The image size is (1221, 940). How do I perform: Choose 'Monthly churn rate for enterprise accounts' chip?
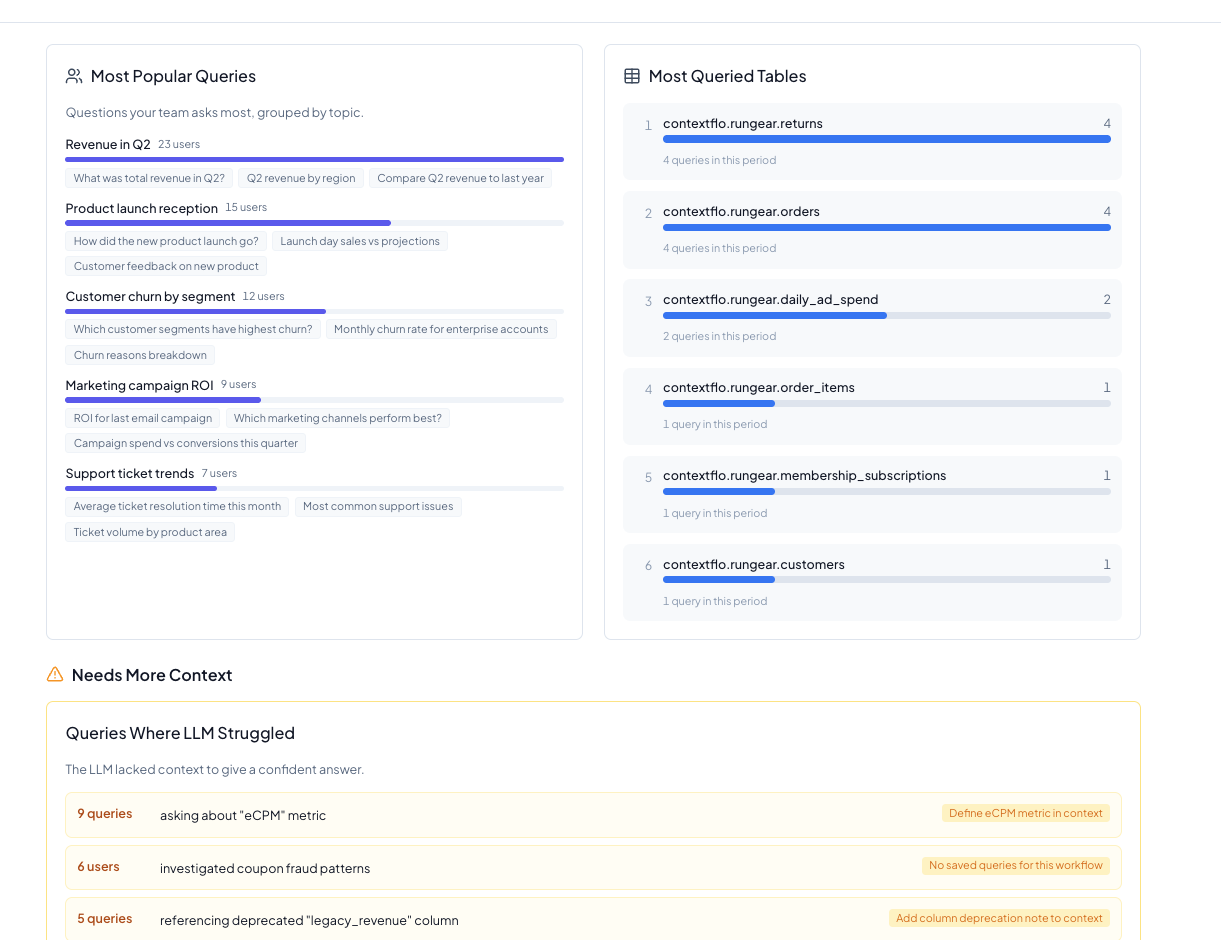(x=441, y=329)
